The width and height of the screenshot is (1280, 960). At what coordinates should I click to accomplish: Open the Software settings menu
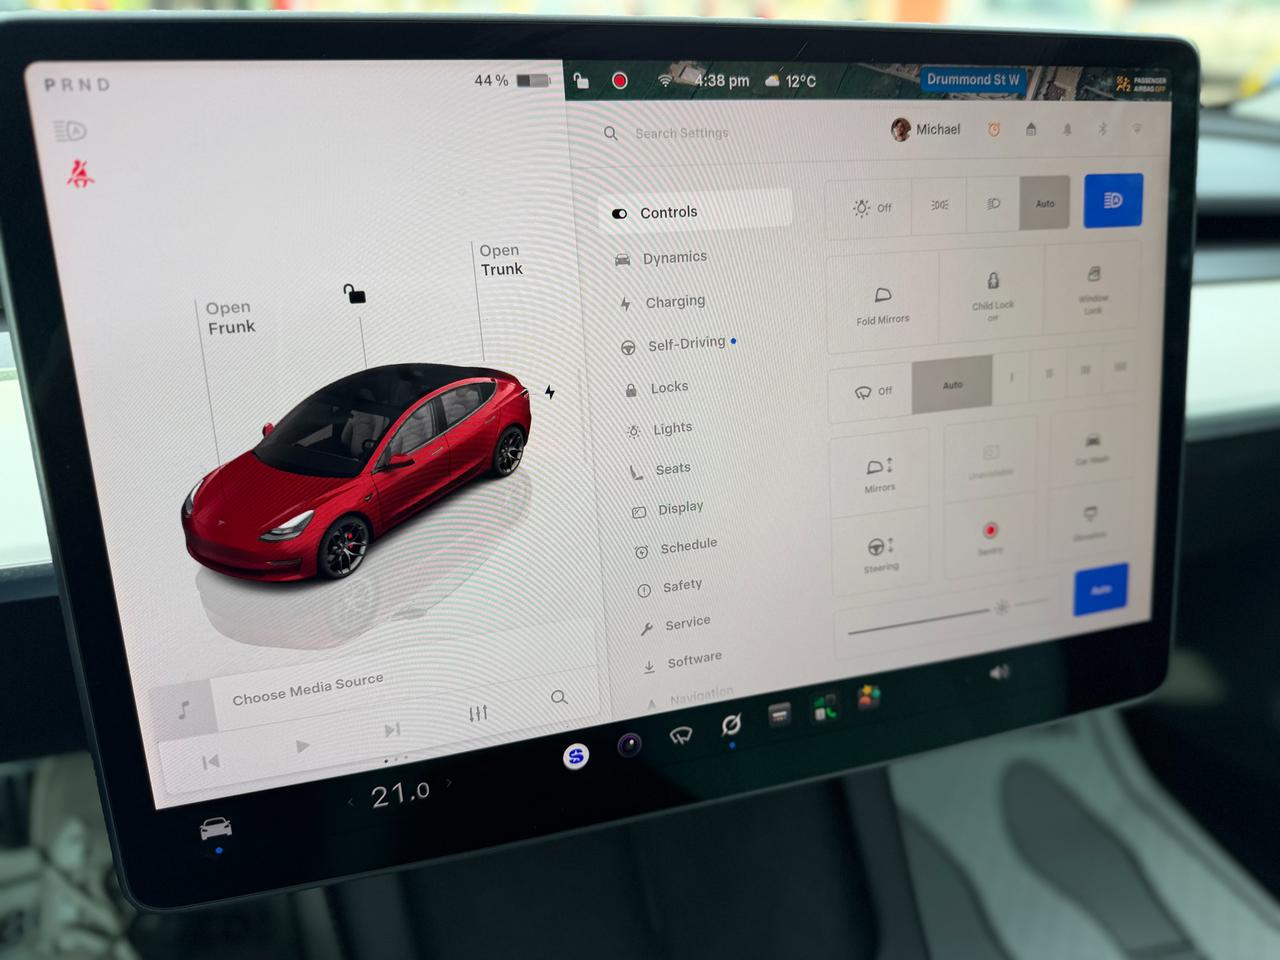pos(683,661)
